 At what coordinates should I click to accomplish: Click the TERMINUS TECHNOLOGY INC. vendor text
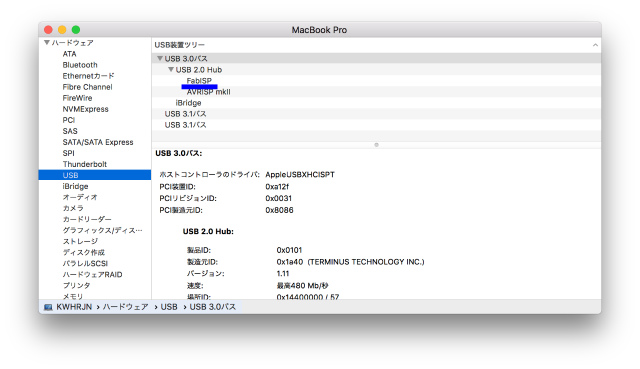point(366,262)
